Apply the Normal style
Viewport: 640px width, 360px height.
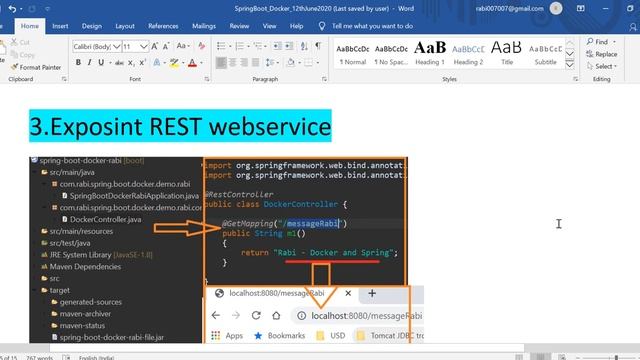[353, 54]
